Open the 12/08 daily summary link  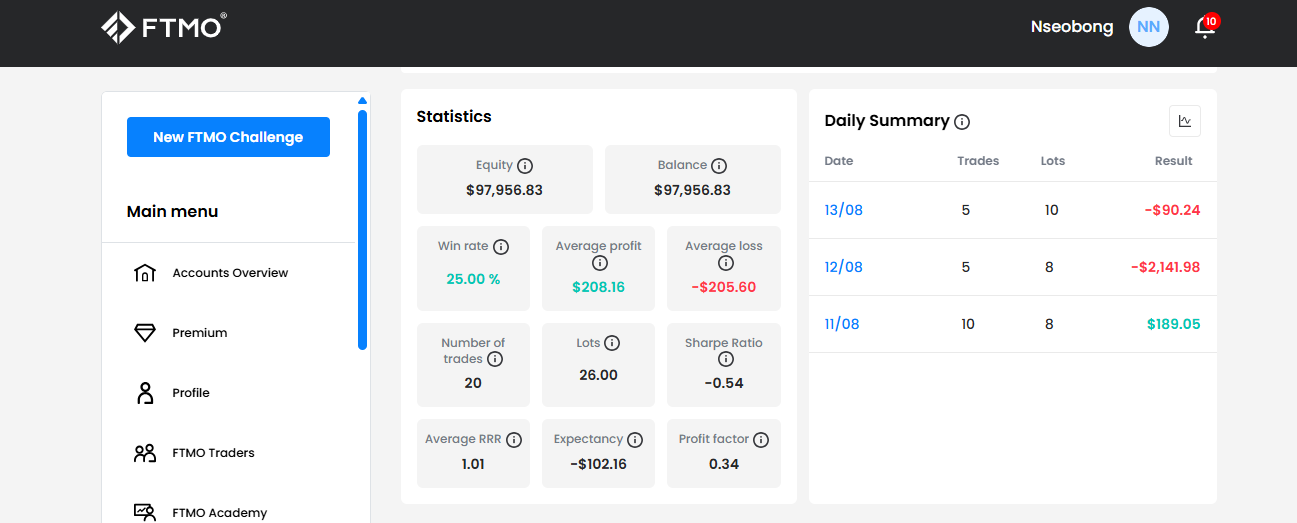pos(843,267)
